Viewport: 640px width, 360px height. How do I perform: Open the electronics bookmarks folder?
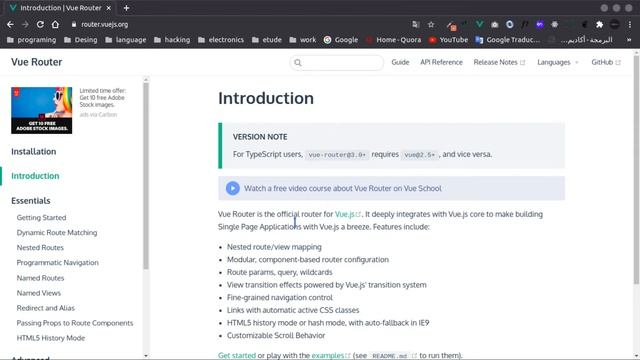[221, 40]
